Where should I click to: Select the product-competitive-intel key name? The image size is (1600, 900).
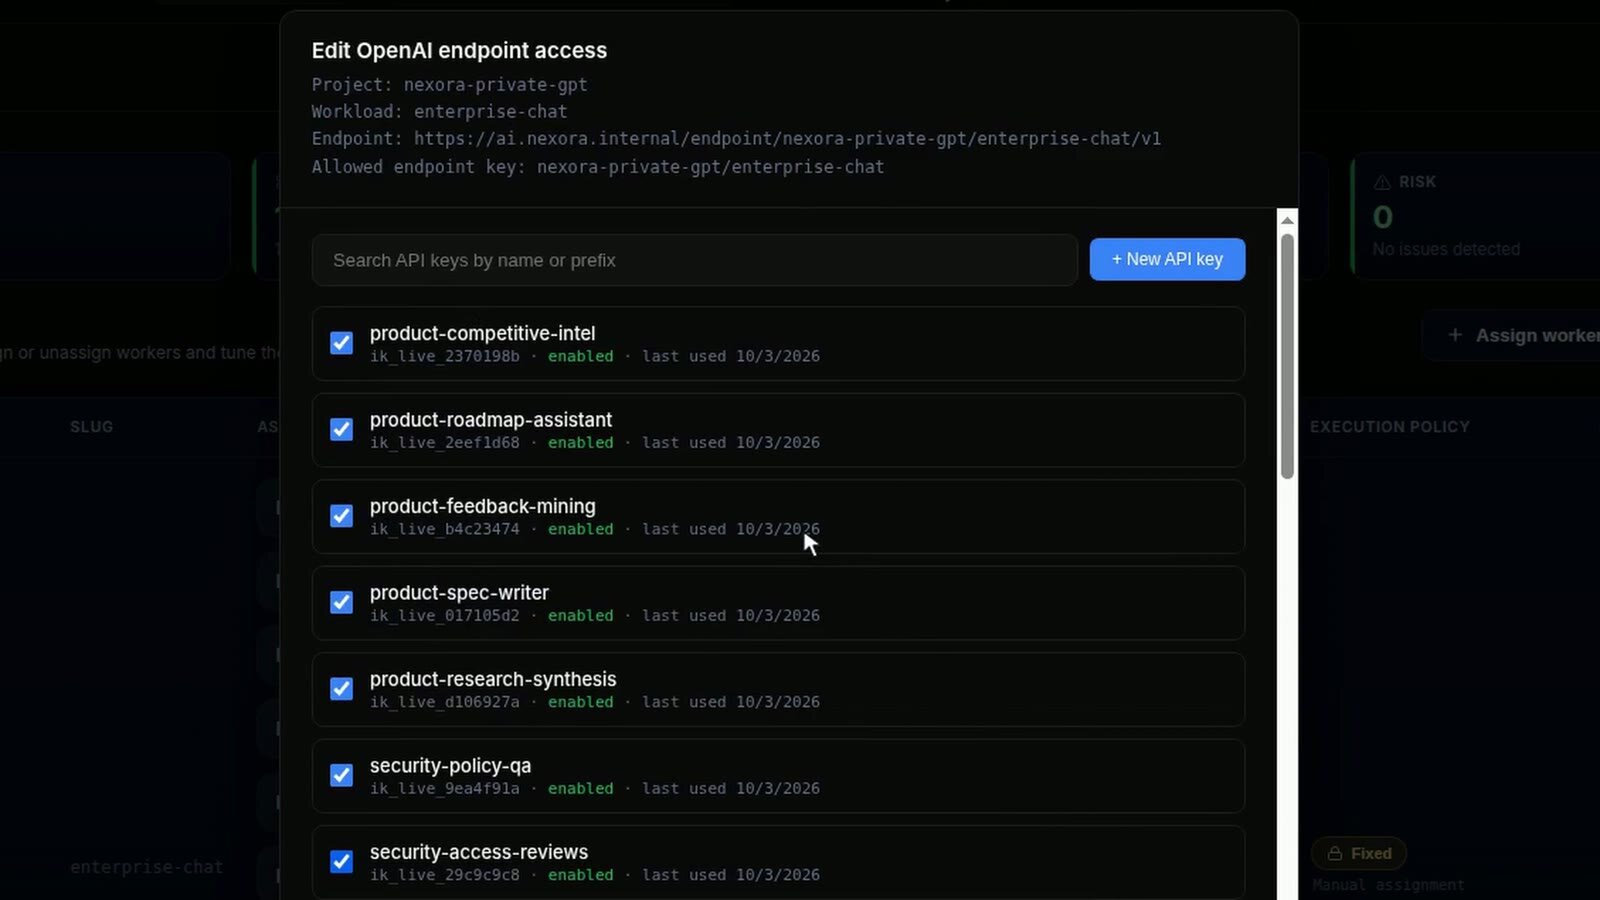482,333
